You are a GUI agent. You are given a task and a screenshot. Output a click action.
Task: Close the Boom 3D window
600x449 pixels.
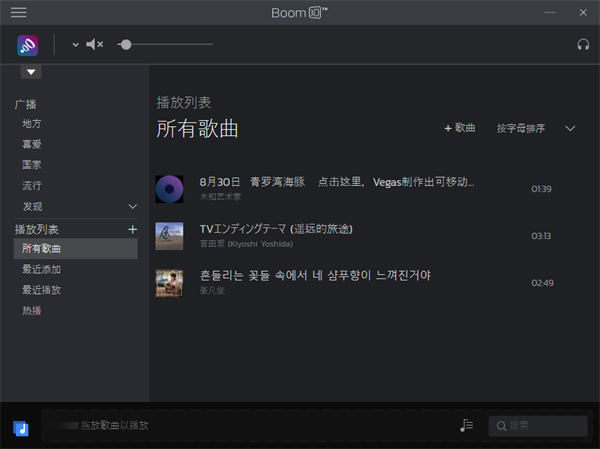[x=583, y=12]
